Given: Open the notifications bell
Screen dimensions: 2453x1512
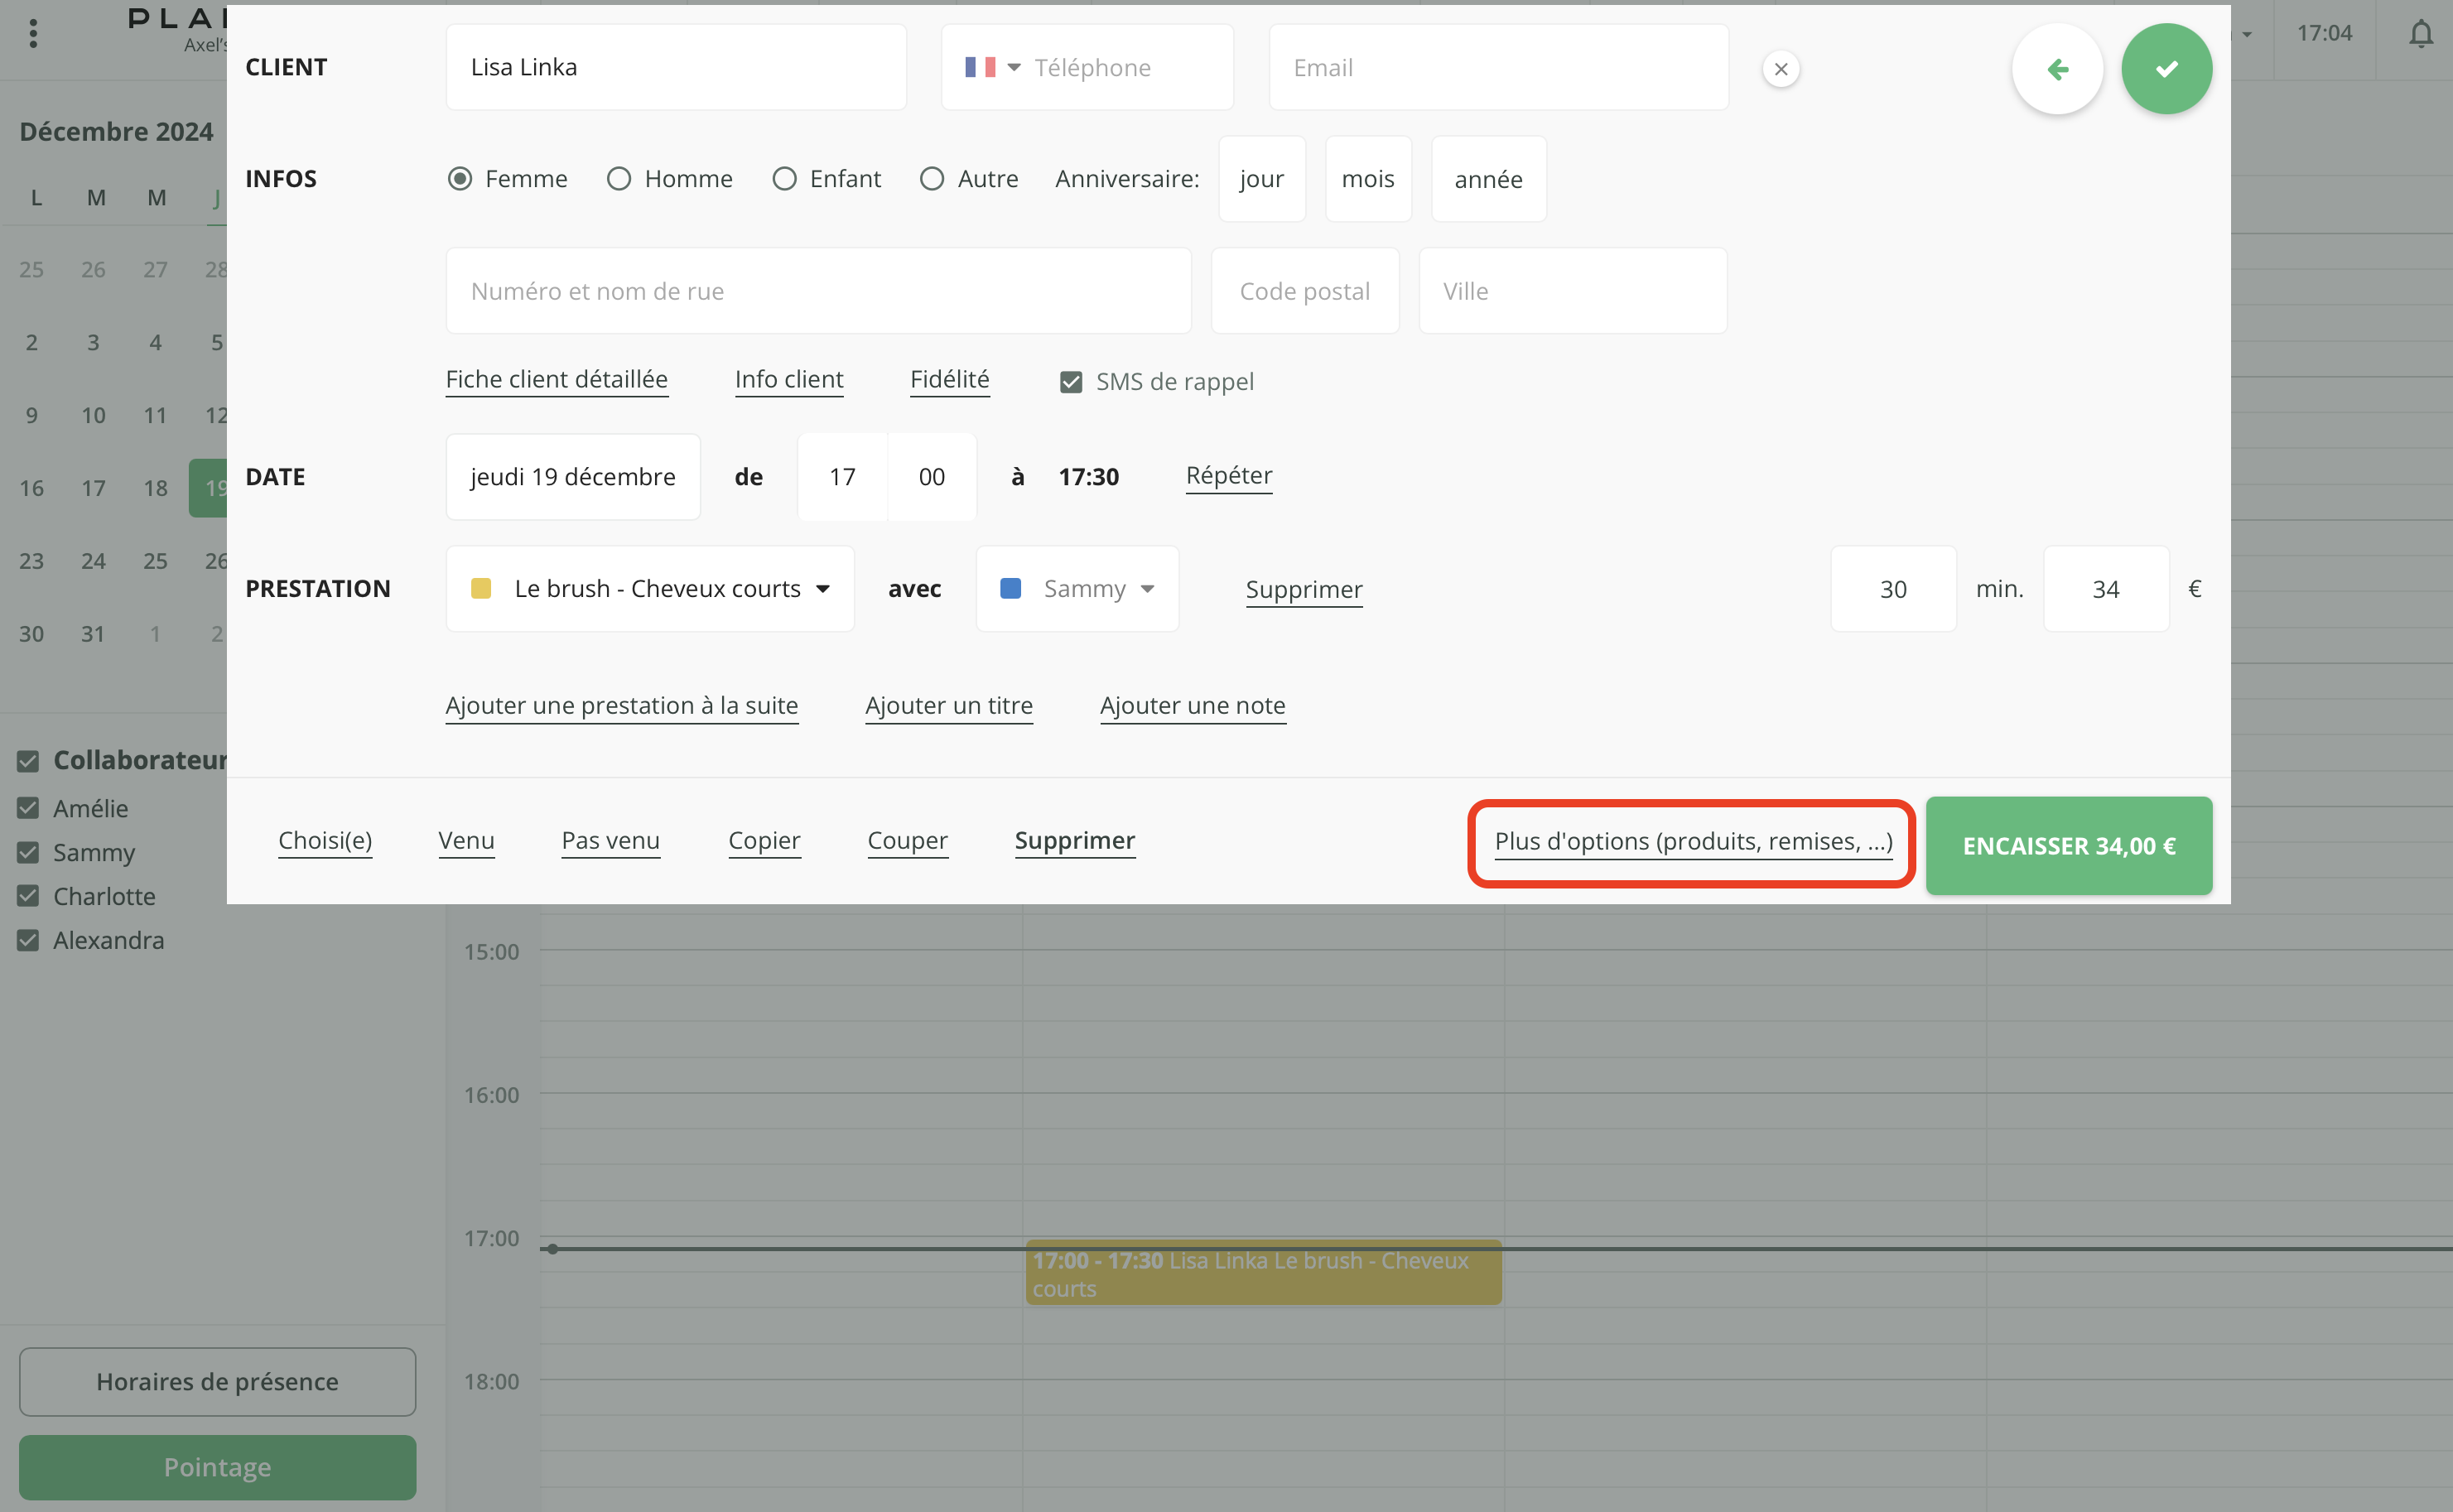Looking at the screenshot, I should (2420, 34).
